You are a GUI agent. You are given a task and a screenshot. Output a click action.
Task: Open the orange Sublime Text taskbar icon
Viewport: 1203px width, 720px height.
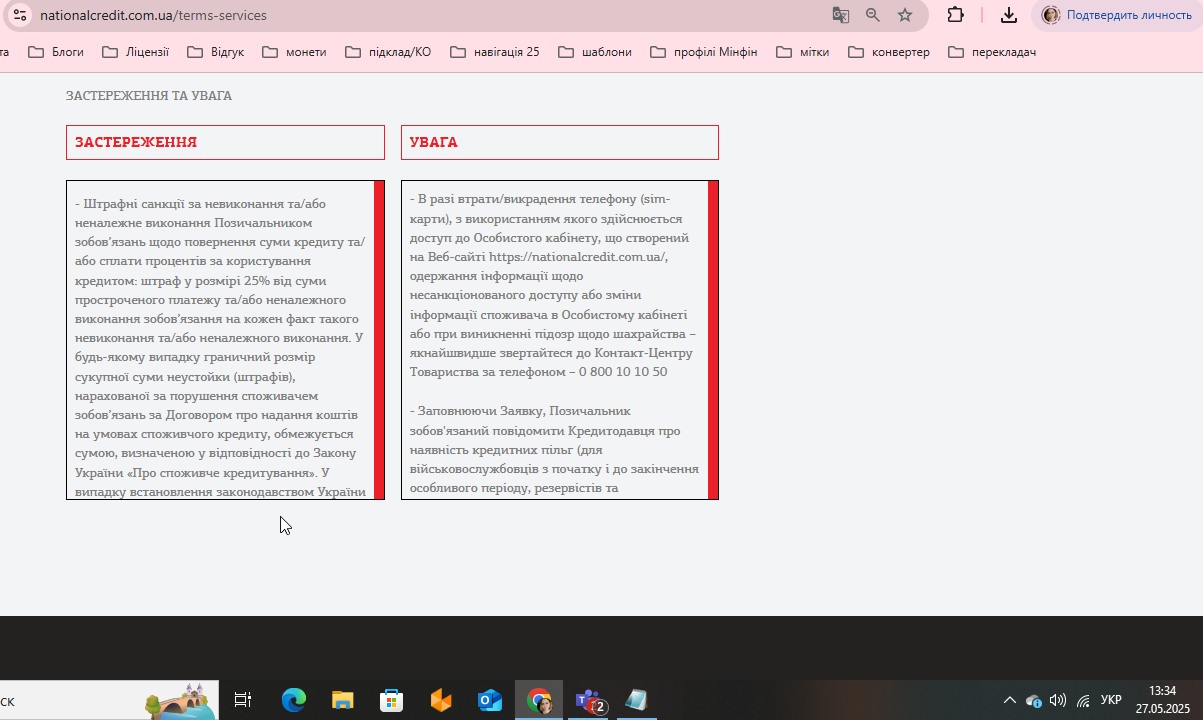[441, 701]
